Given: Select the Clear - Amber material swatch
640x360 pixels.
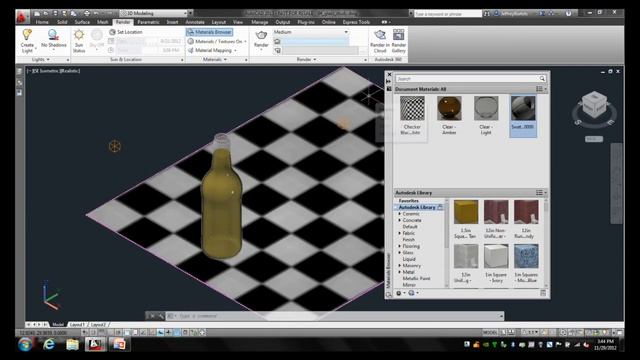Looking at the screenshot, I should tap(449, 108).
